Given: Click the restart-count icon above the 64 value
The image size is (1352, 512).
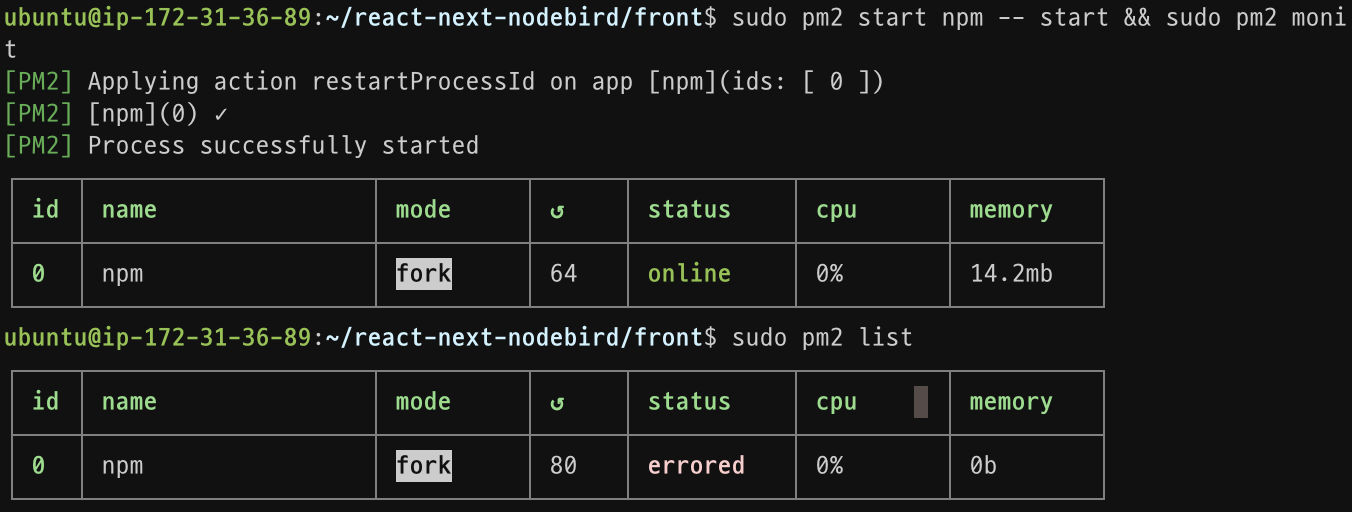Looking at the screenshot, I should pos(557,211).
